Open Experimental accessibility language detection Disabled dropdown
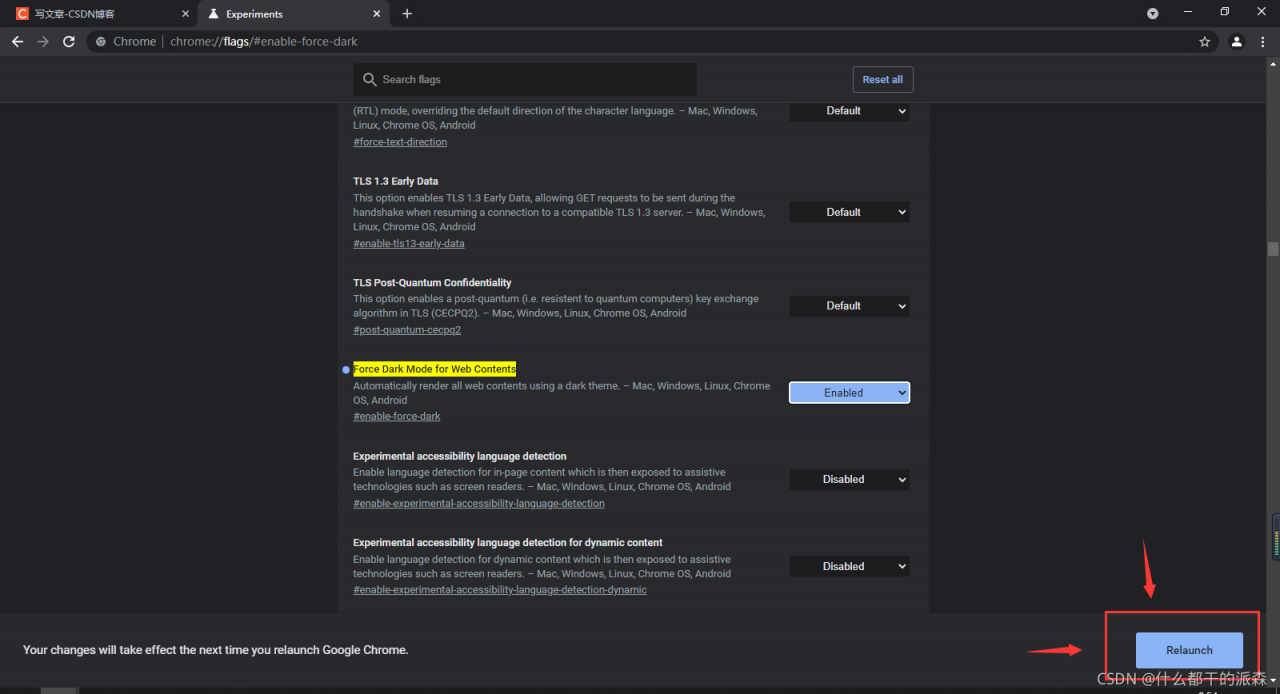Viewport: 1280px width, 694px height. point(850,479)
